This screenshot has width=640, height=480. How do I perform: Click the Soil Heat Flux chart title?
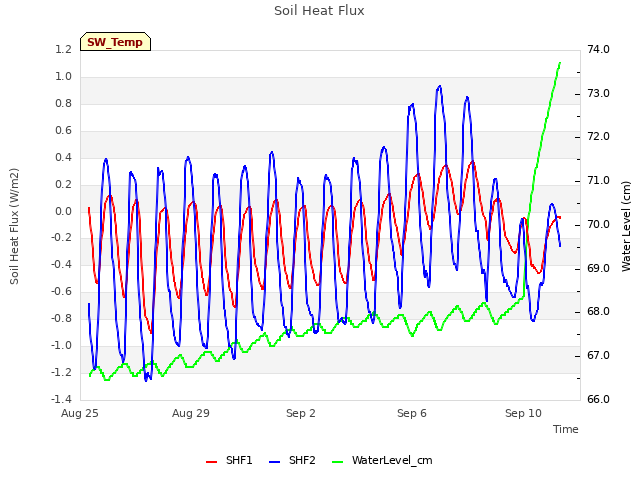[x=319, y=11]
